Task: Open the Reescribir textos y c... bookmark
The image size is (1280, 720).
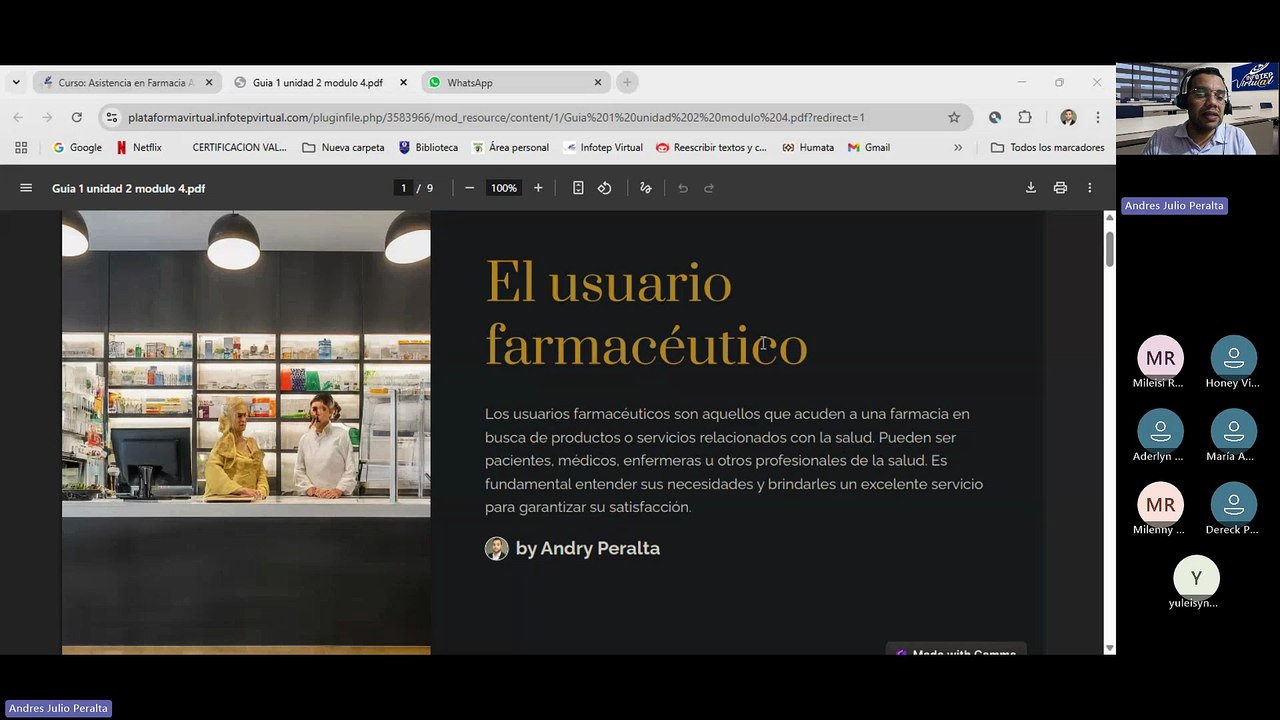Action: [711, 147]
